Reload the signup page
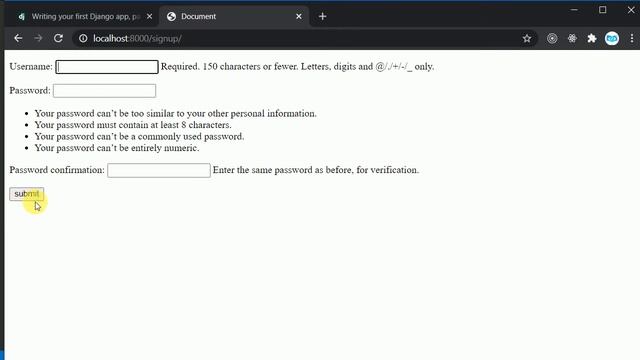Image resolution: width=640 pixels, height=360 pixels. 58,38
